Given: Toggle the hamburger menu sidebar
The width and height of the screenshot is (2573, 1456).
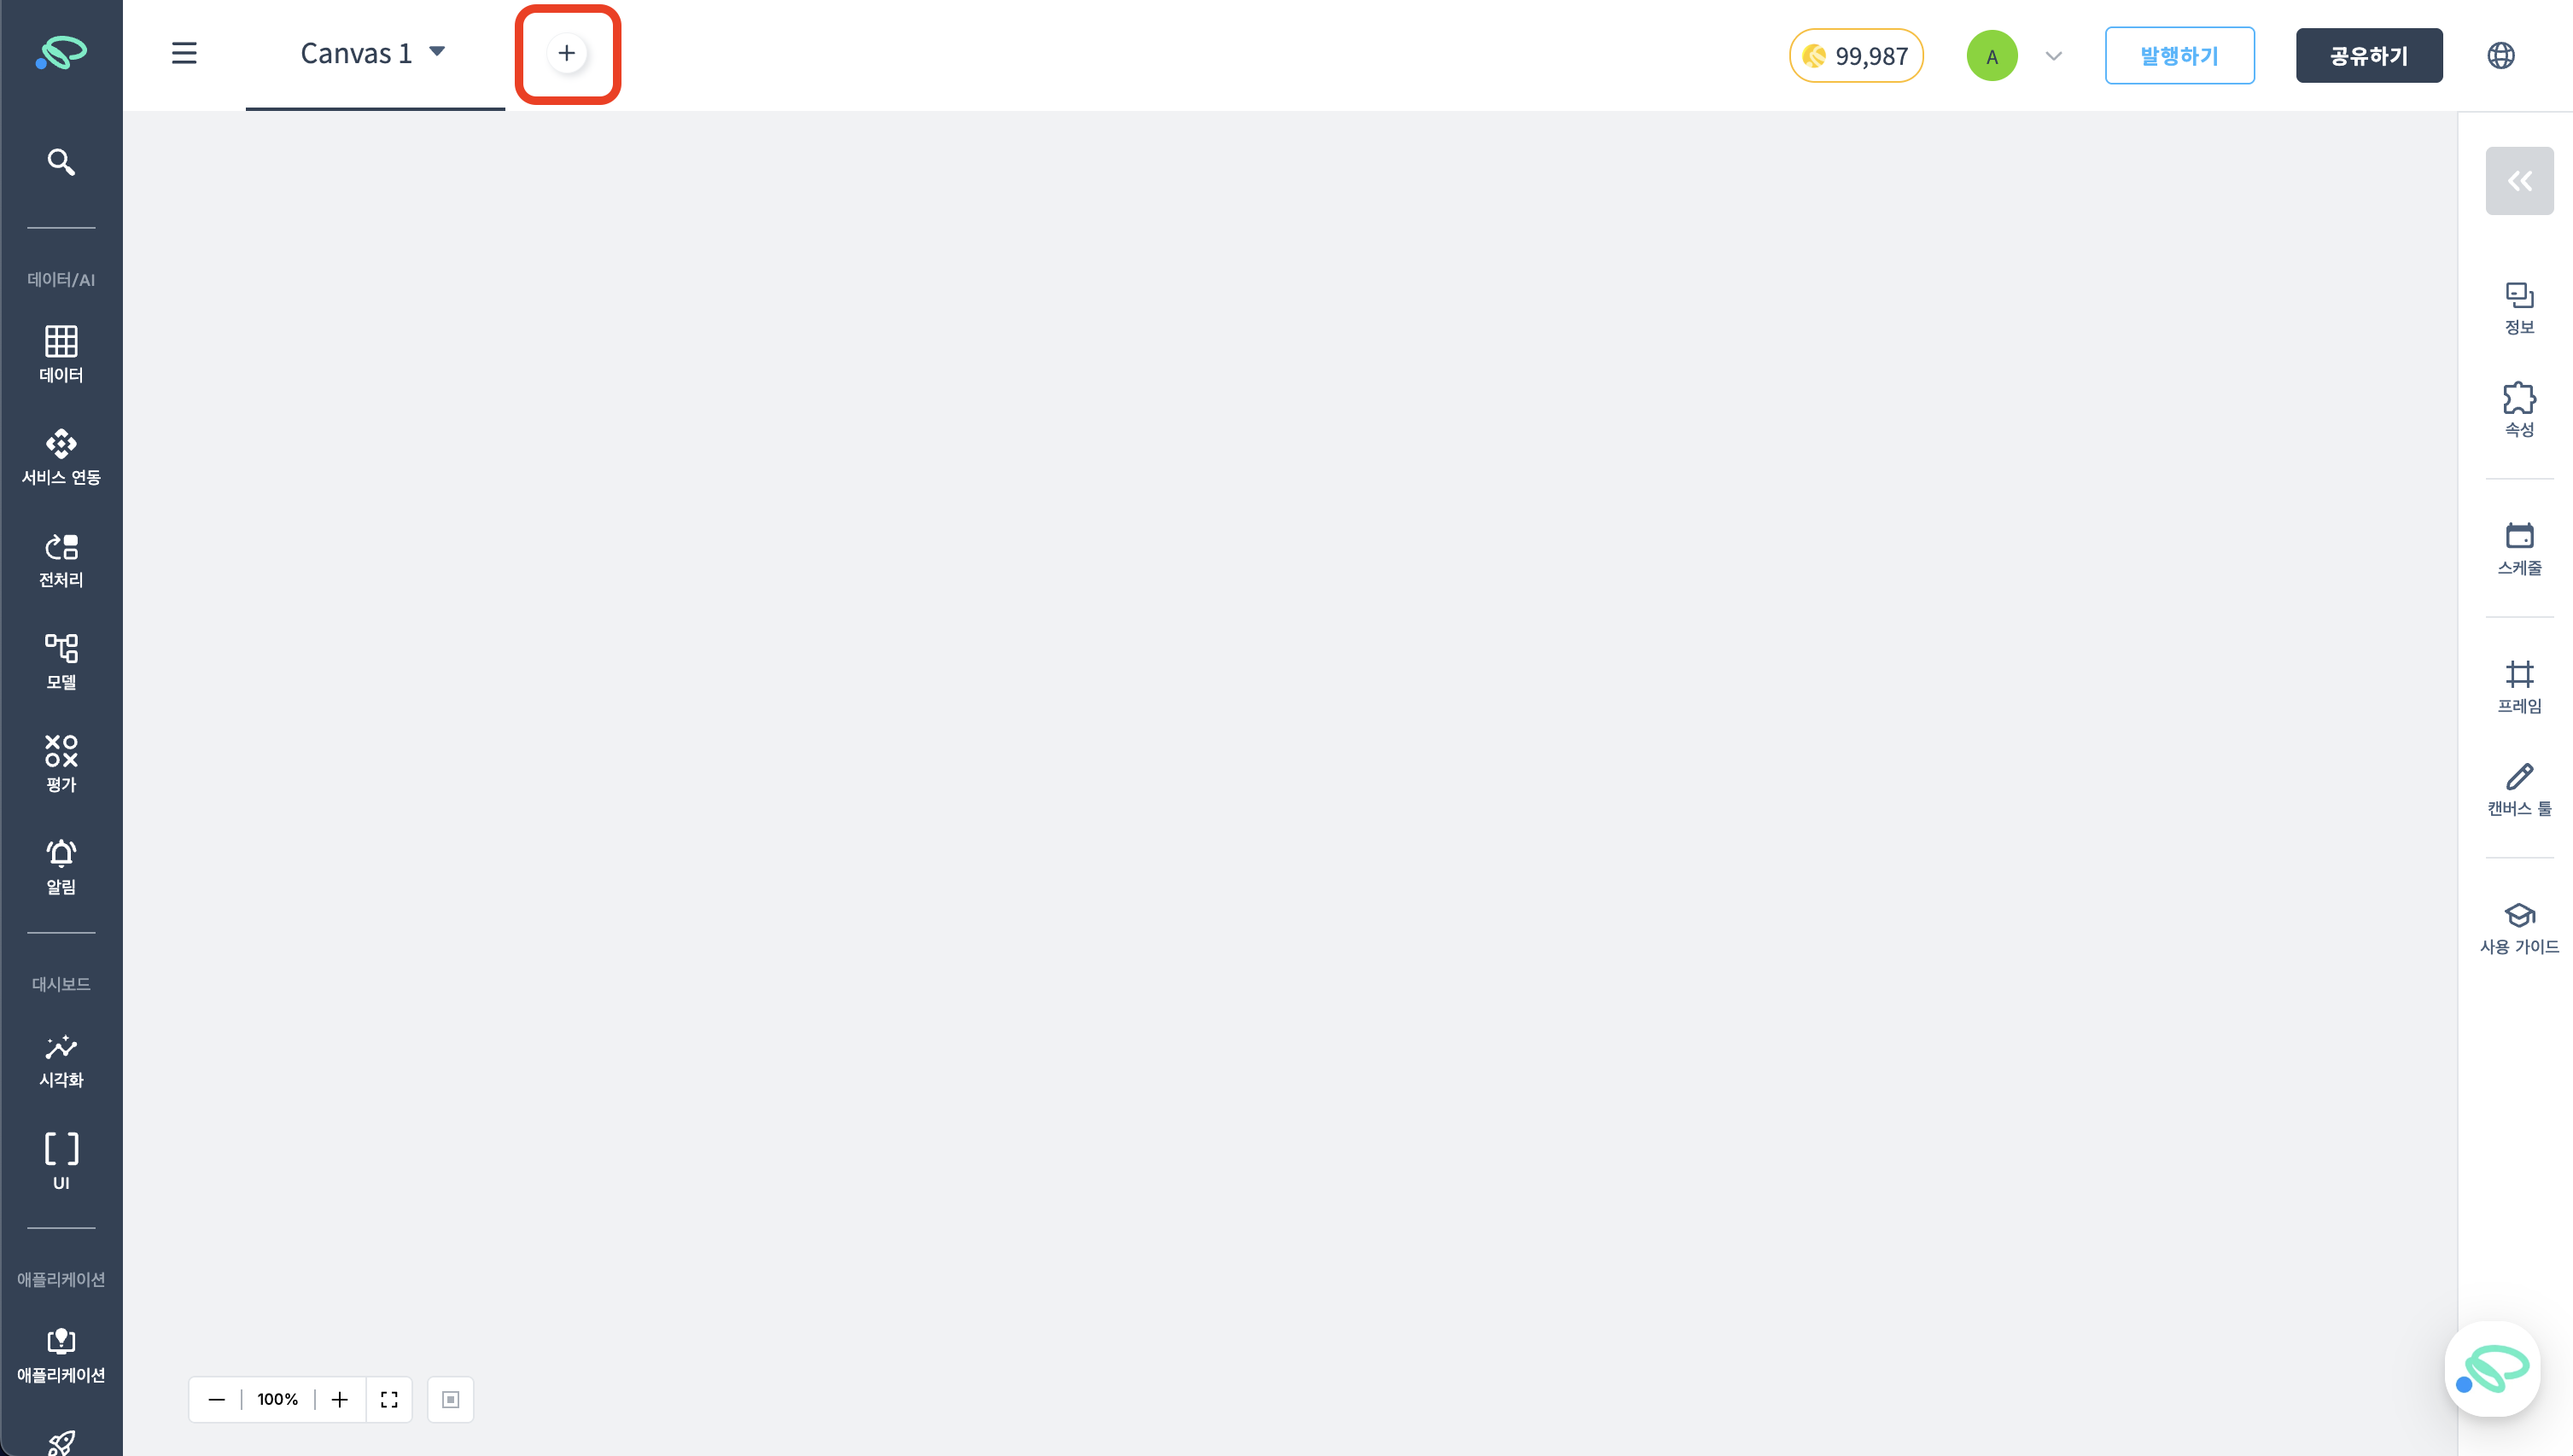Looking at the screenshot, I should coord(184,53).
